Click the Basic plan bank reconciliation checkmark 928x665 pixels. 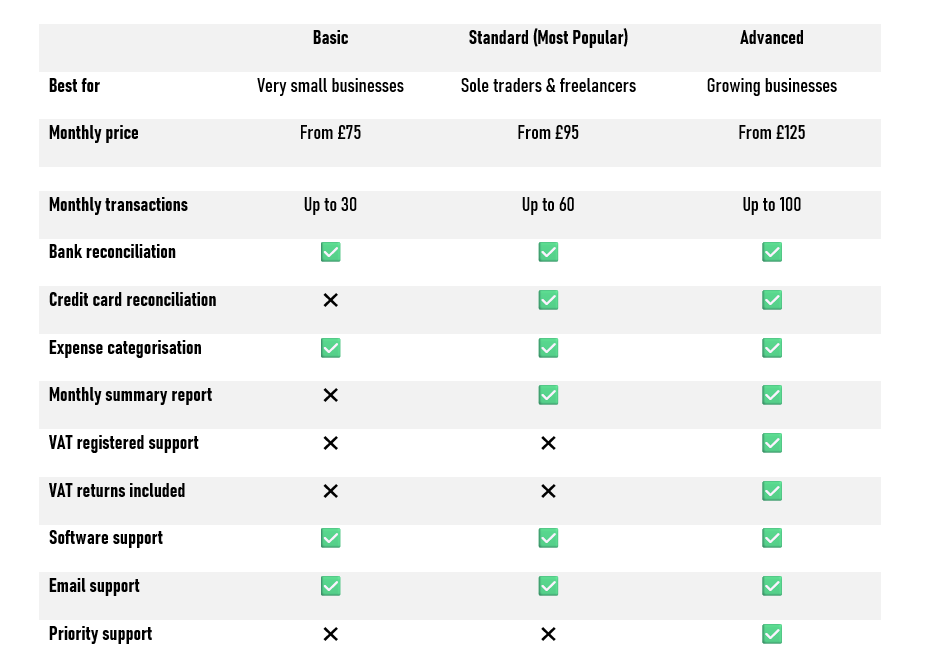(x=330, y=252)
